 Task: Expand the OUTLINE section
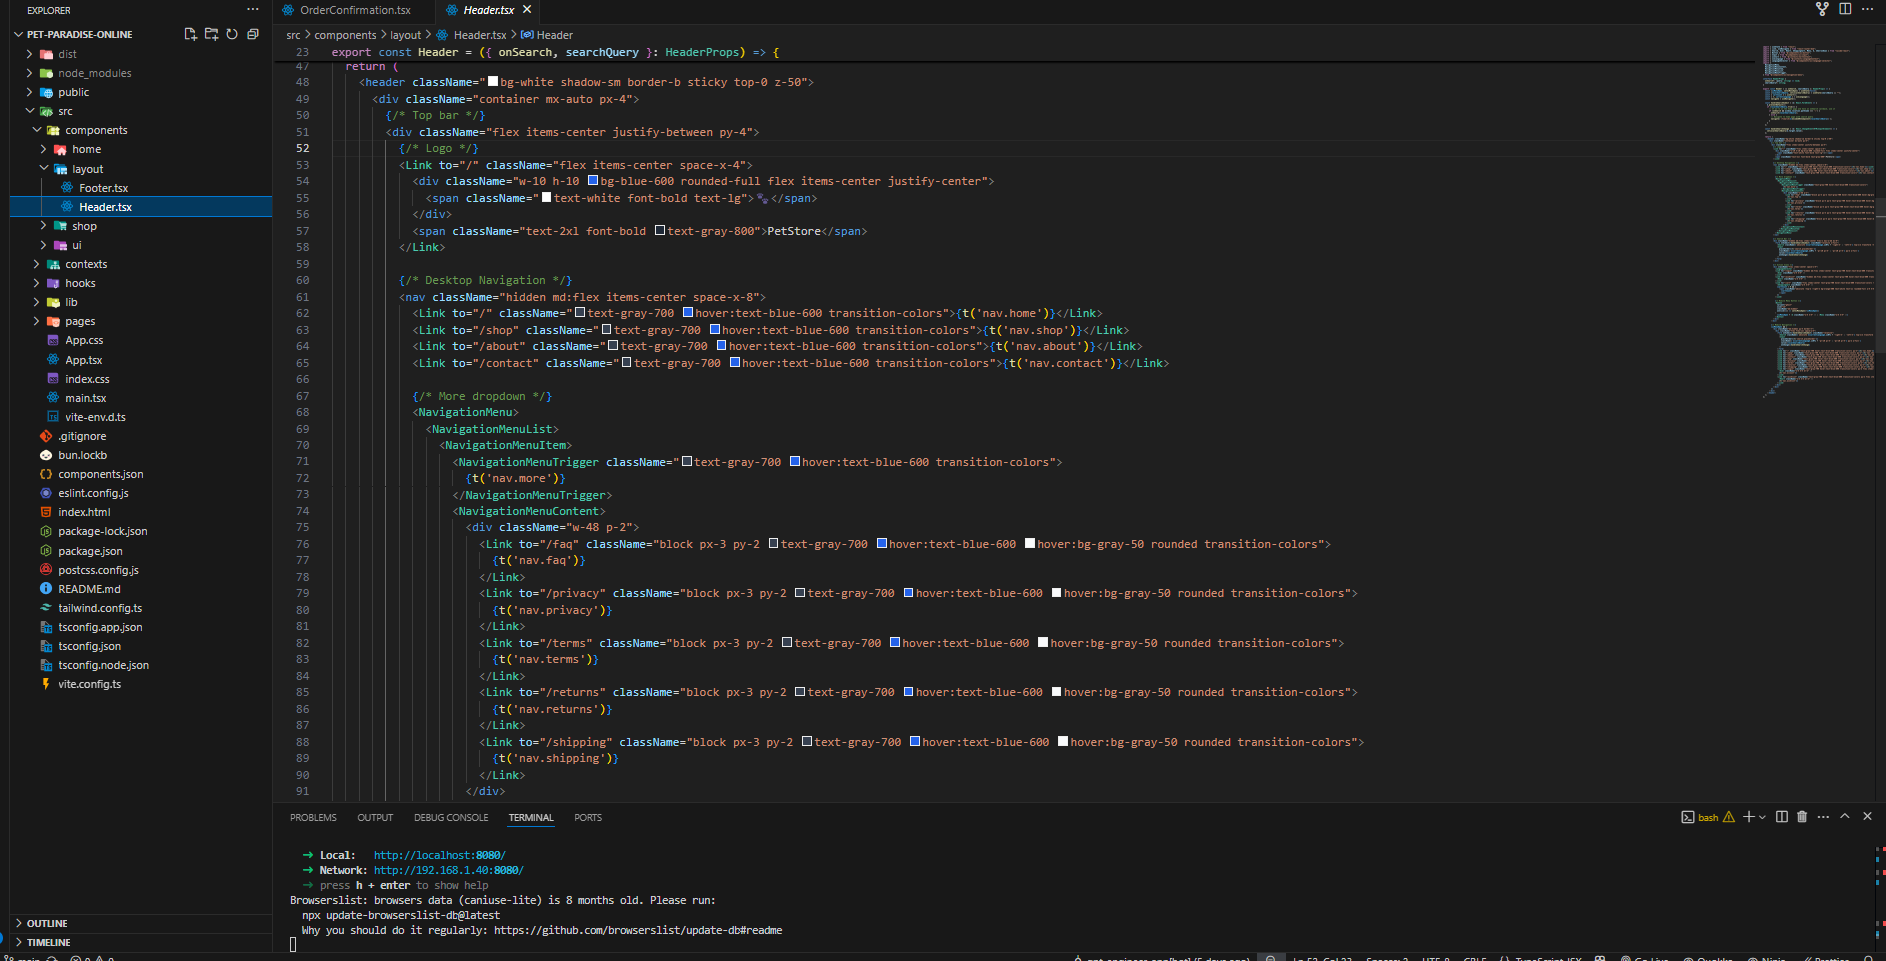[x=47, y=923]
